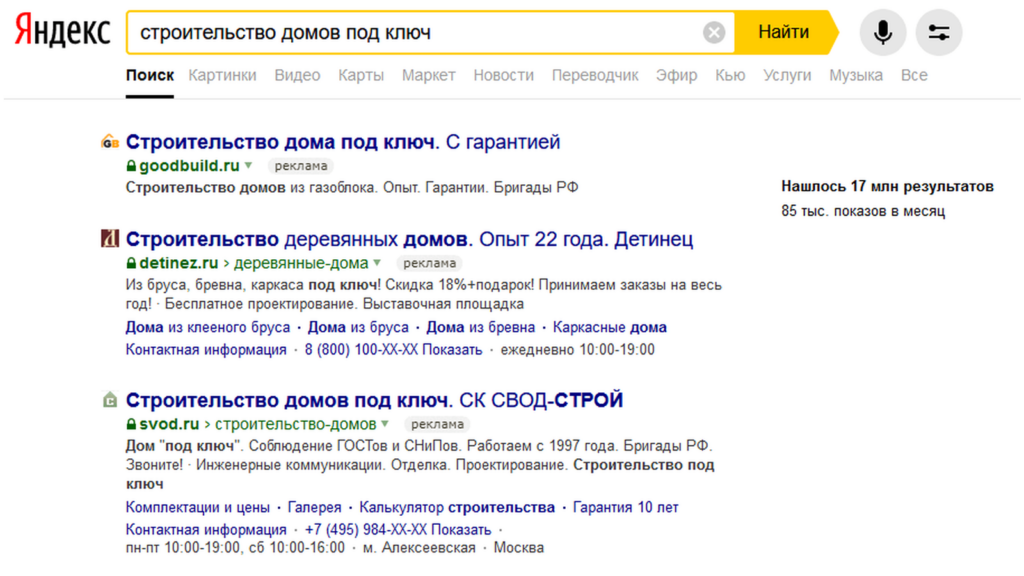The width and height of the screenshot is (1024, 576).
Task: Visit the detinez.ru URL link
Action: pos(178,263)
